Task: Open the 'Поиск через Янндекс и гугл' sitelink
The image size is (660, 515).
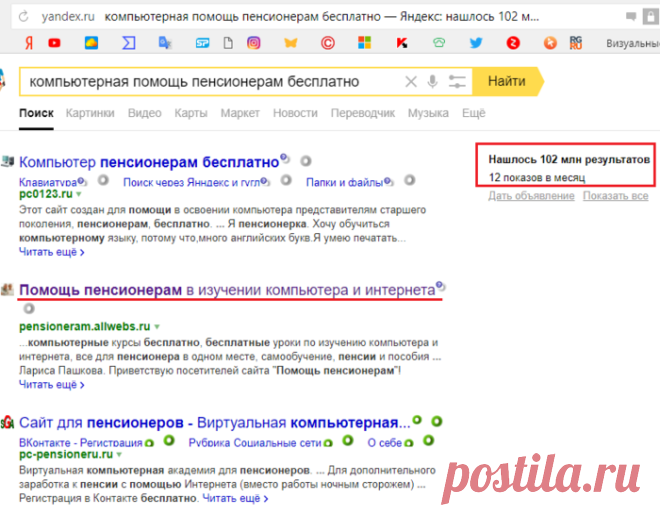Action: pyautogui.click(x=192, y=182)
